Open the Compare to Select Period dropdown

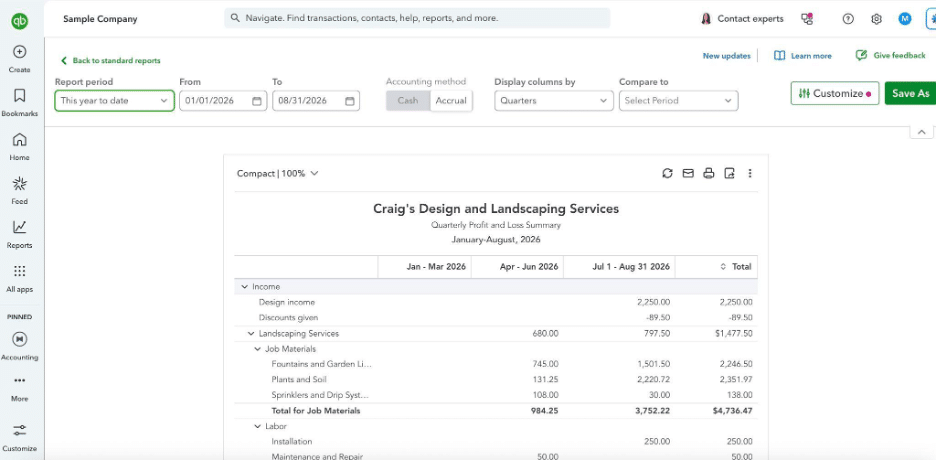coord(679,101)
